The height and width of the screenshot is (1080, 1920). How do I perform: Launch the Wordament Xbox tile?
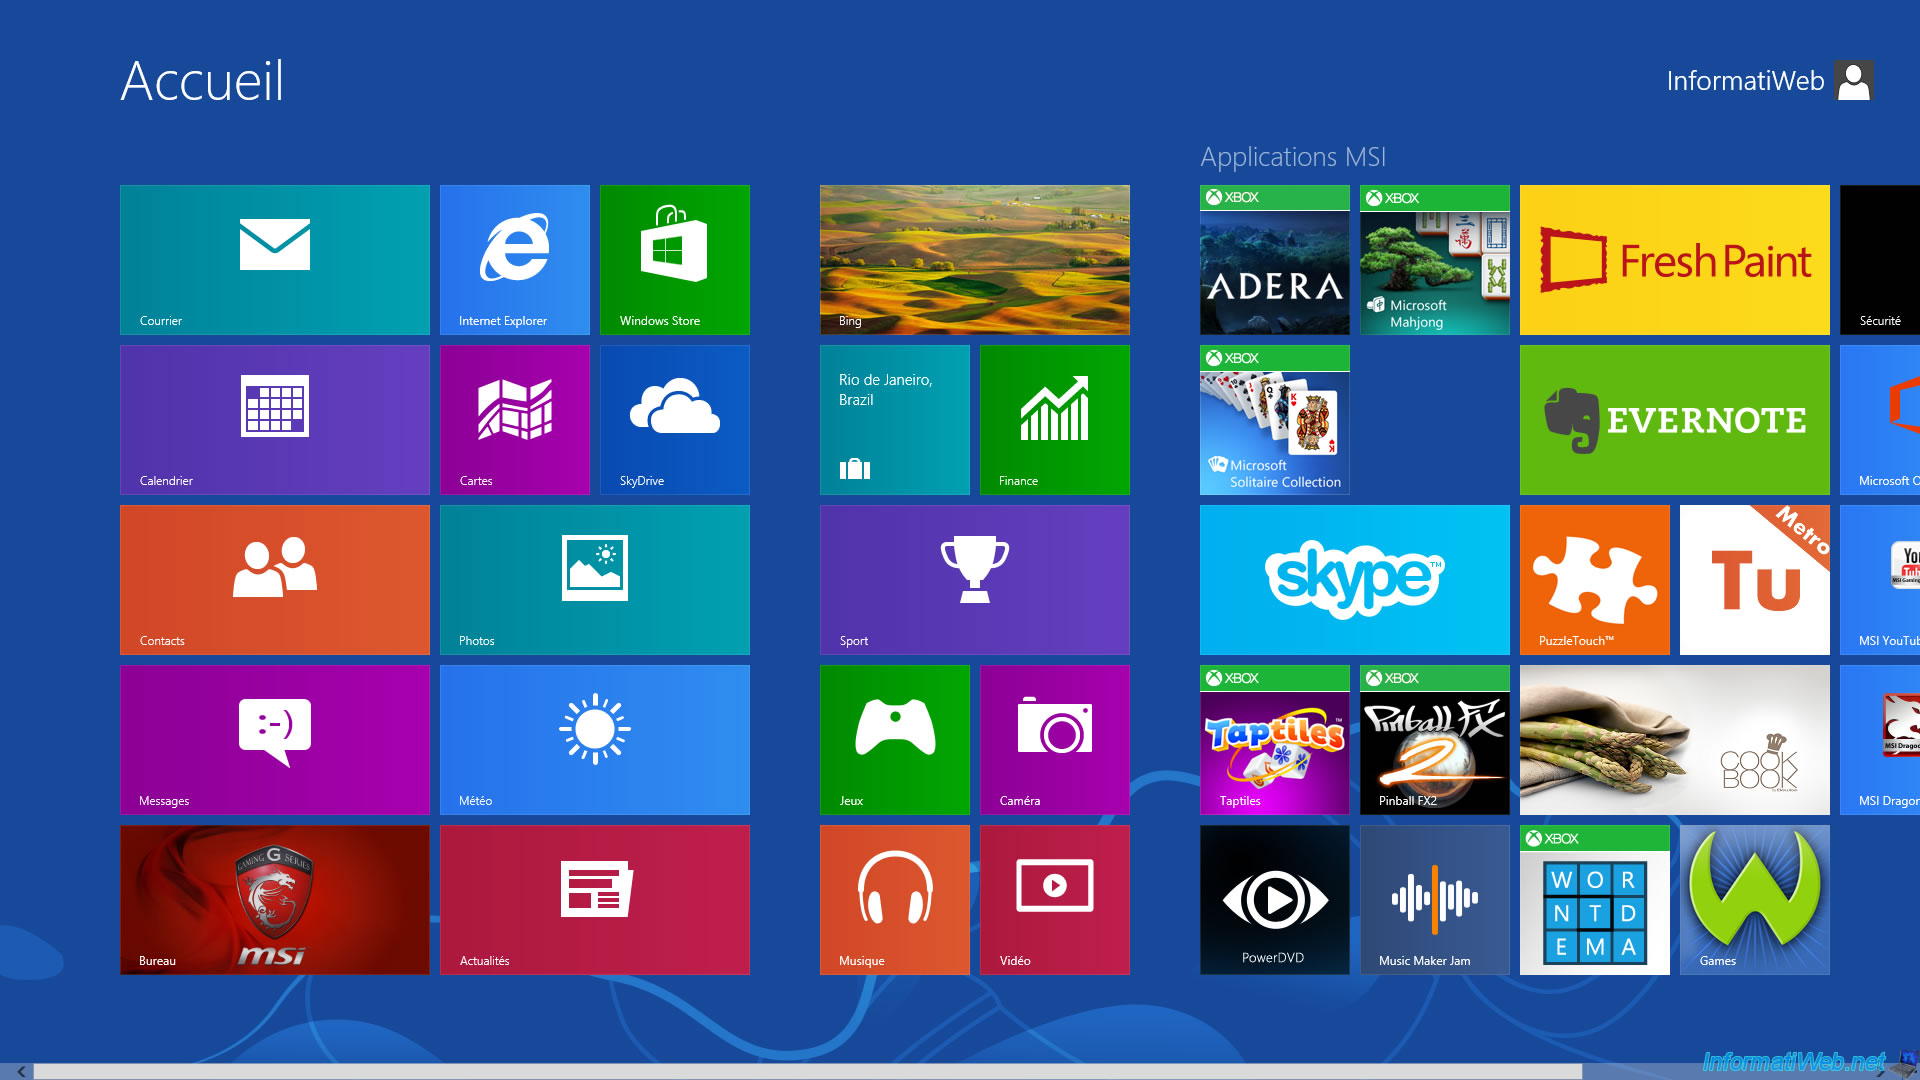point(1595,900)
